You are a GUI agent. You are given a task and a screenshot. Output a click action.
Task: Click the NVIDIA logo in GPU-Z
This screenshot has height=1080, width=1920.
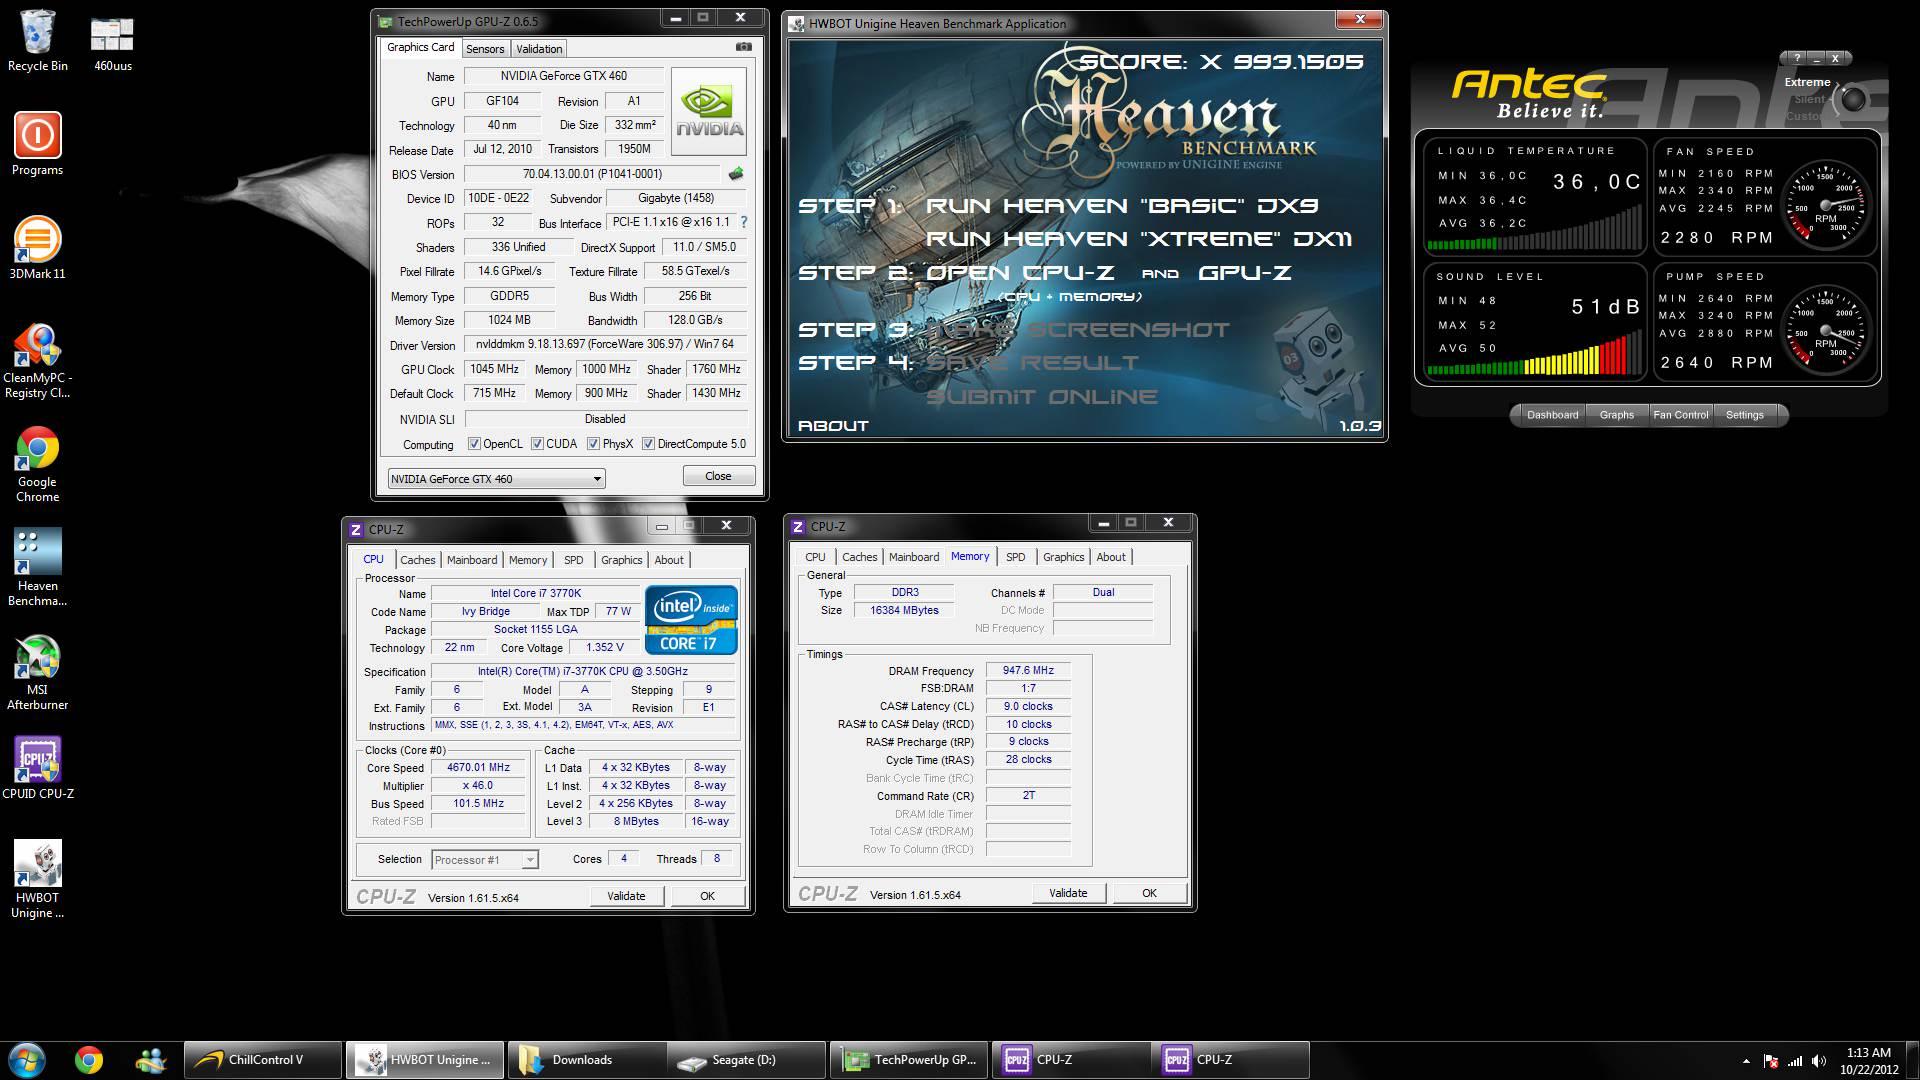pyautogui.click(x=709, y=111)
